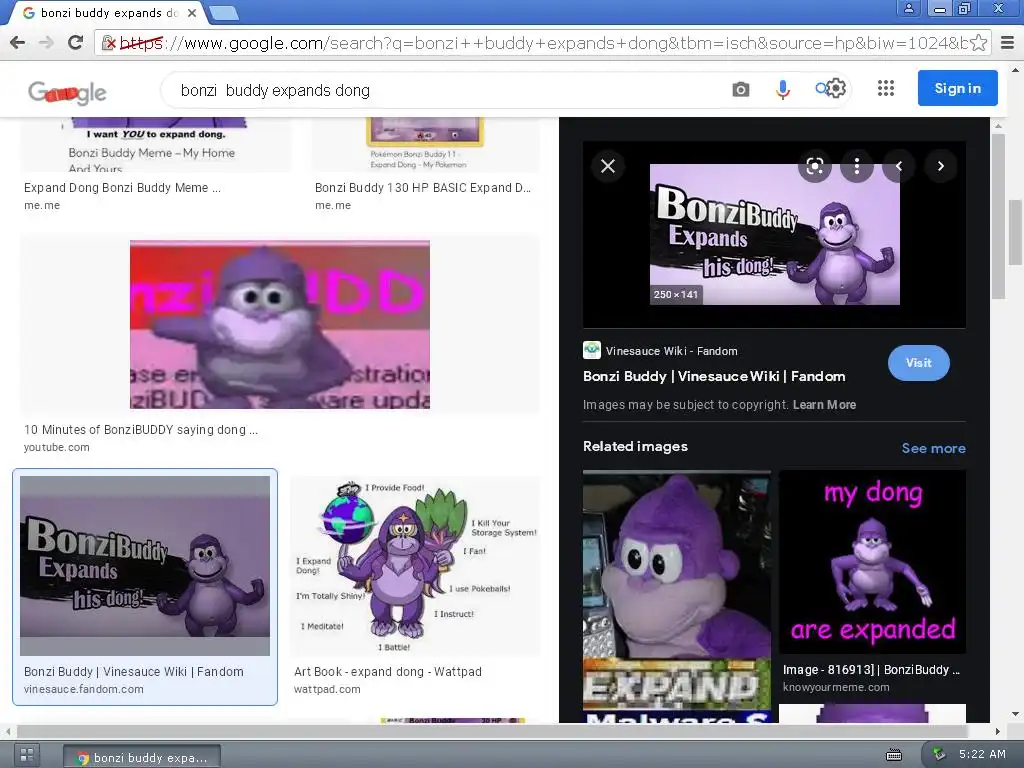Click the blue Visit button

point(918,363)
